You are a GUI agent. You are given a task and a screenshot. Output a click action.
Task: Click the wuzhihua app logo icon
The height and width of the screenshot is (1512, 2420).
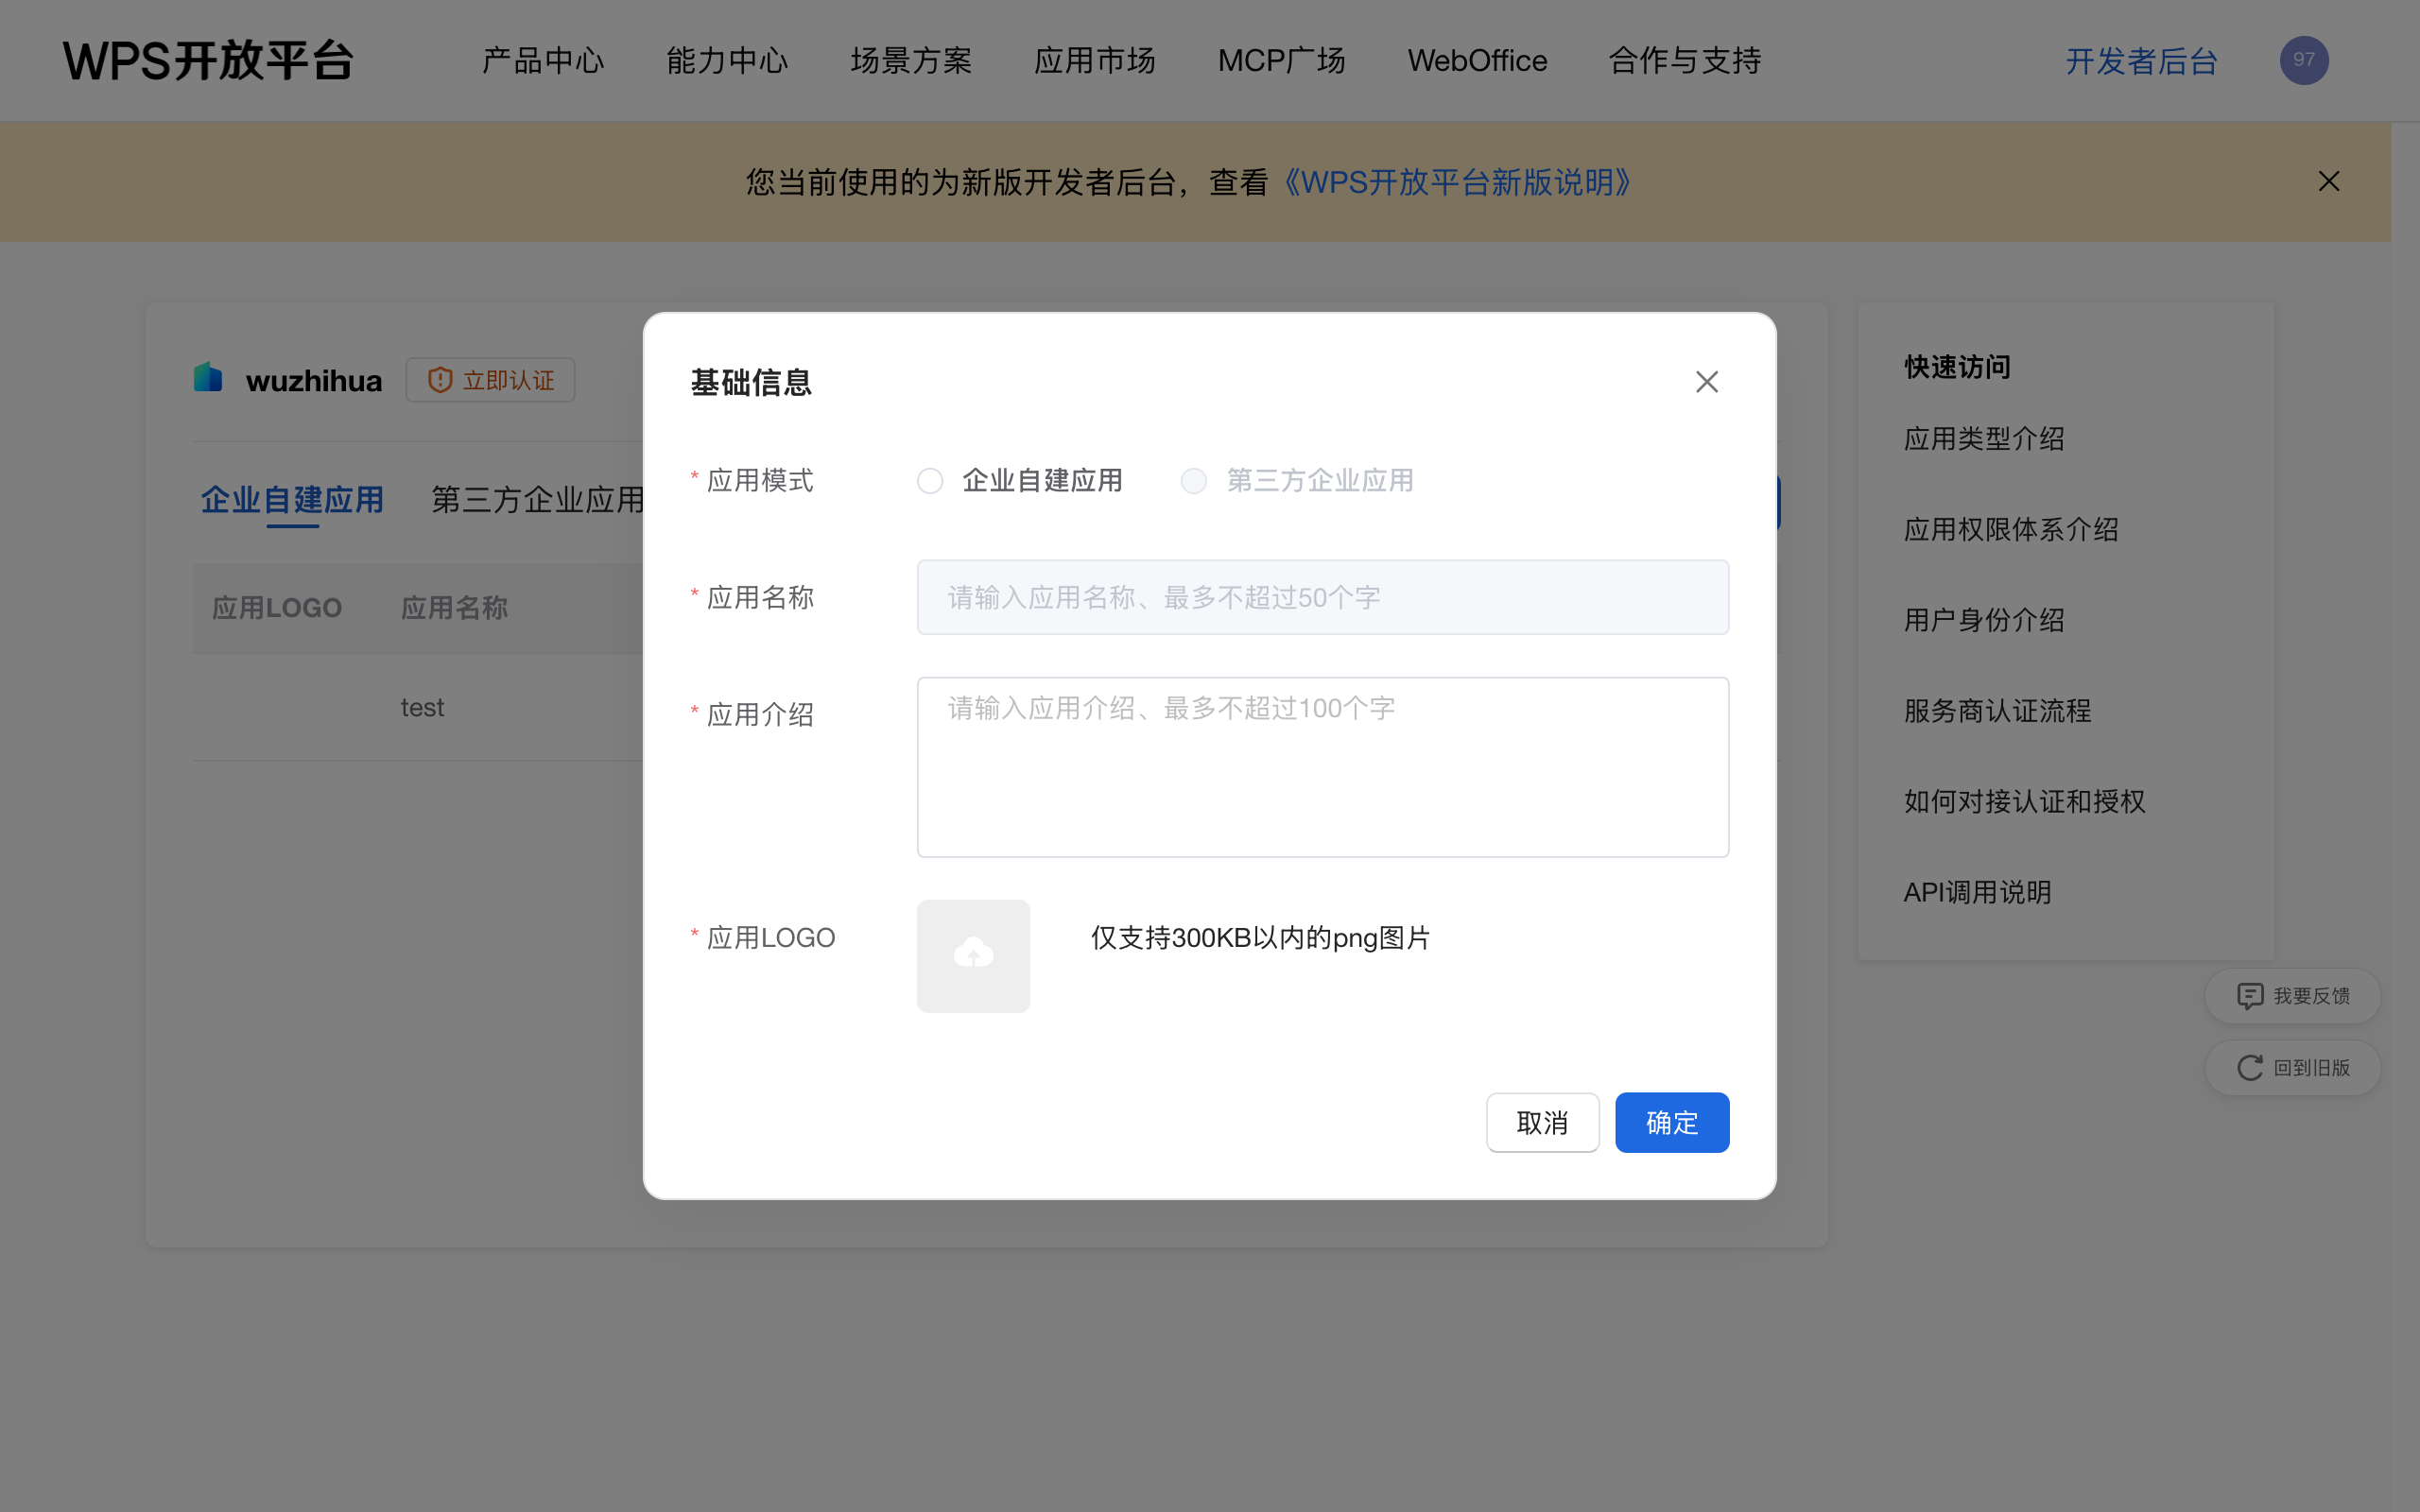(x=207, y=378)
